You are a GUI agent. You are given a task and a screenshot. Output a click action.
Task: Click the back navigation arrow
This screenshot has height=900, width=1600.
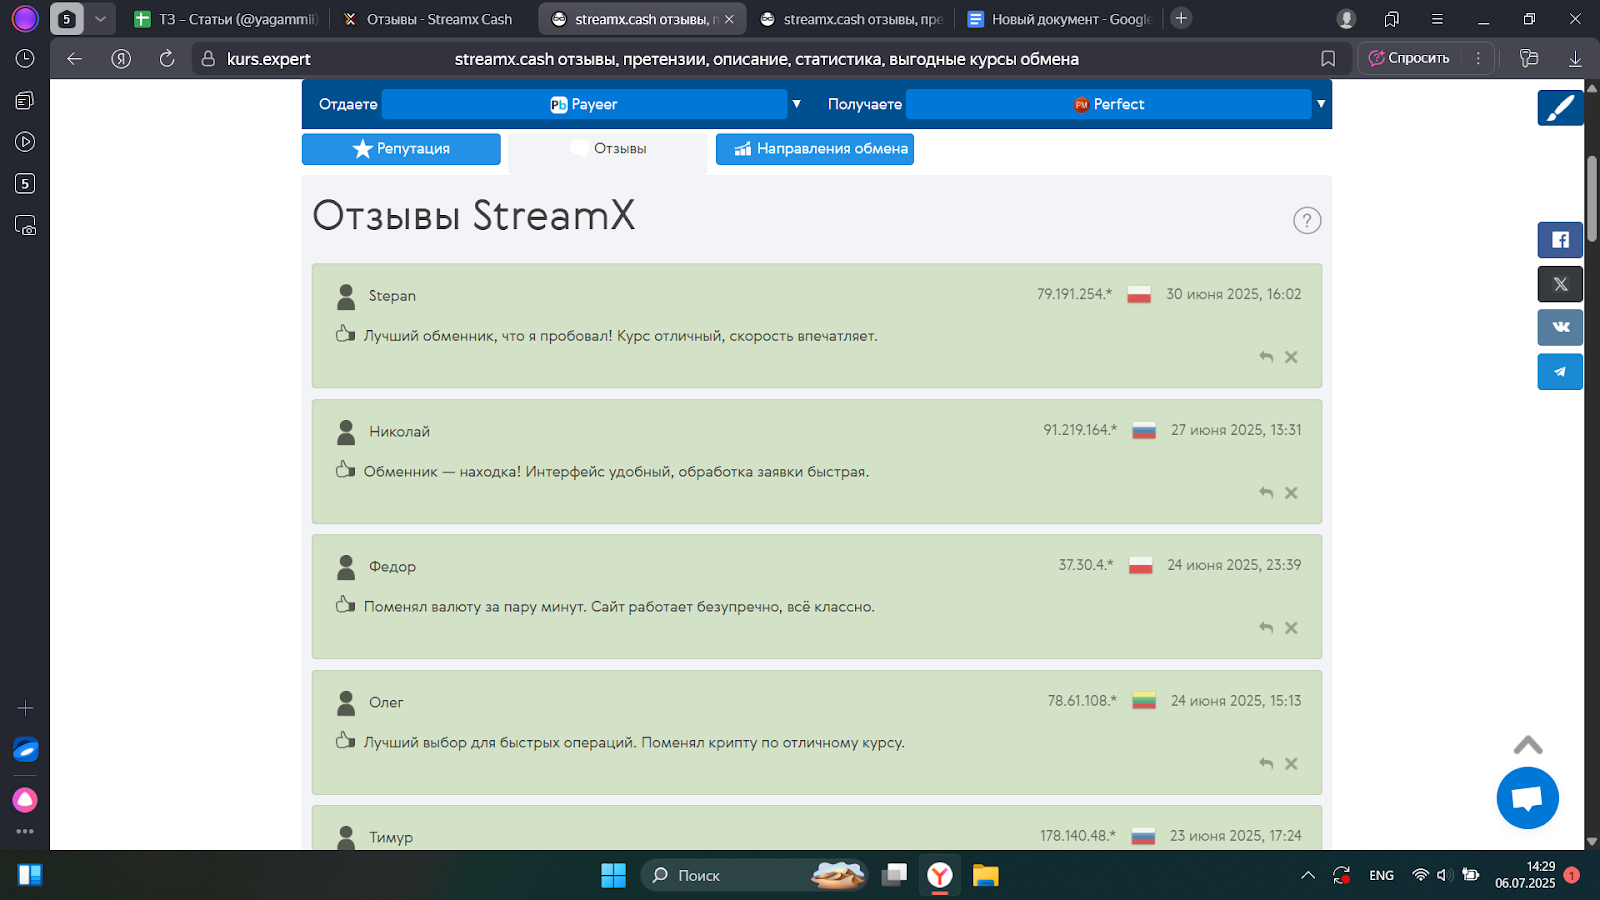74,59
